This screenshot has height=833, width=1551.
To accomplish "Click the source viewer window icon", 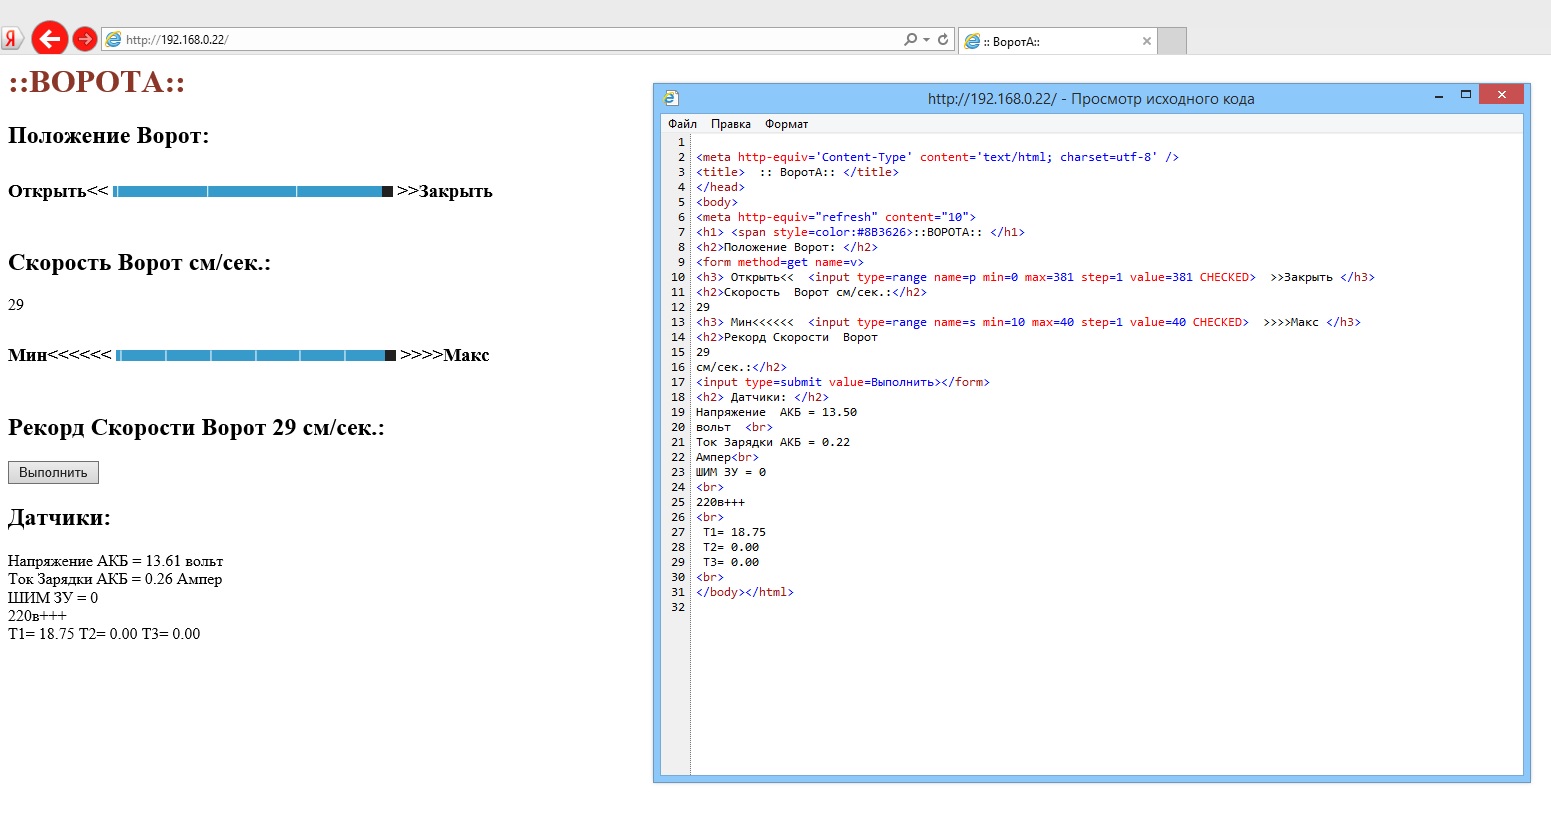I will (x=671, y=98).
